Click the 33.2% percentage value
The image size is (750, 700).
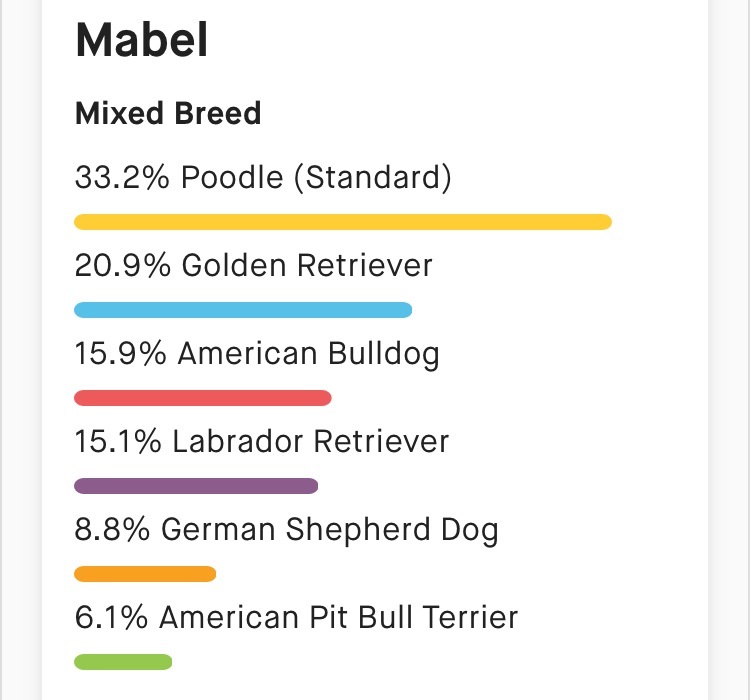tap(122, 177)
